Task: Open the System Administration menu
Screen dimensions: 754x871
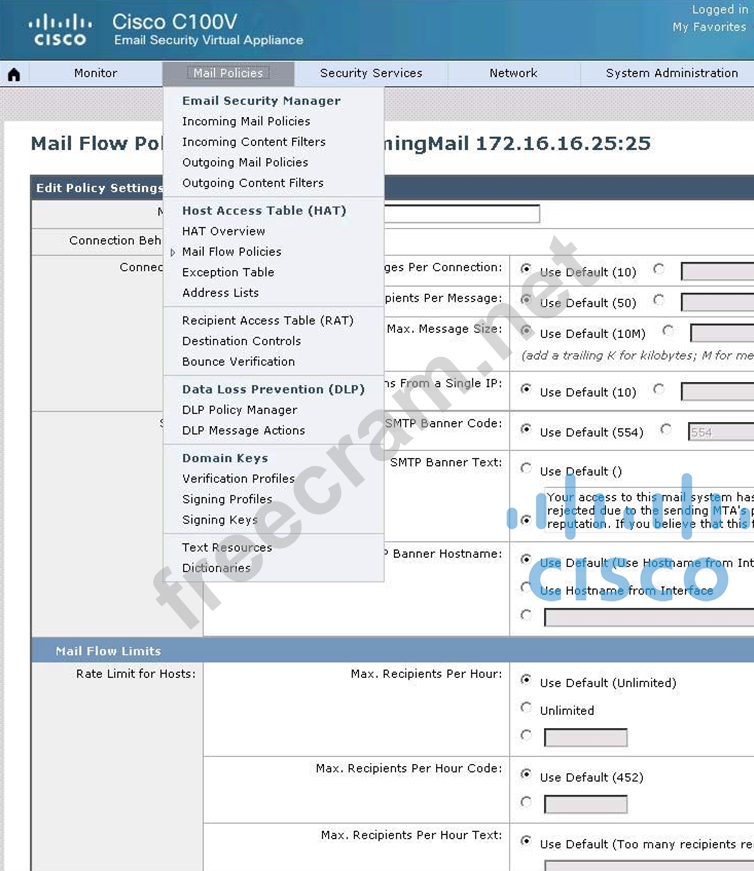Action: pyautogui.click(x=671, y=73)
